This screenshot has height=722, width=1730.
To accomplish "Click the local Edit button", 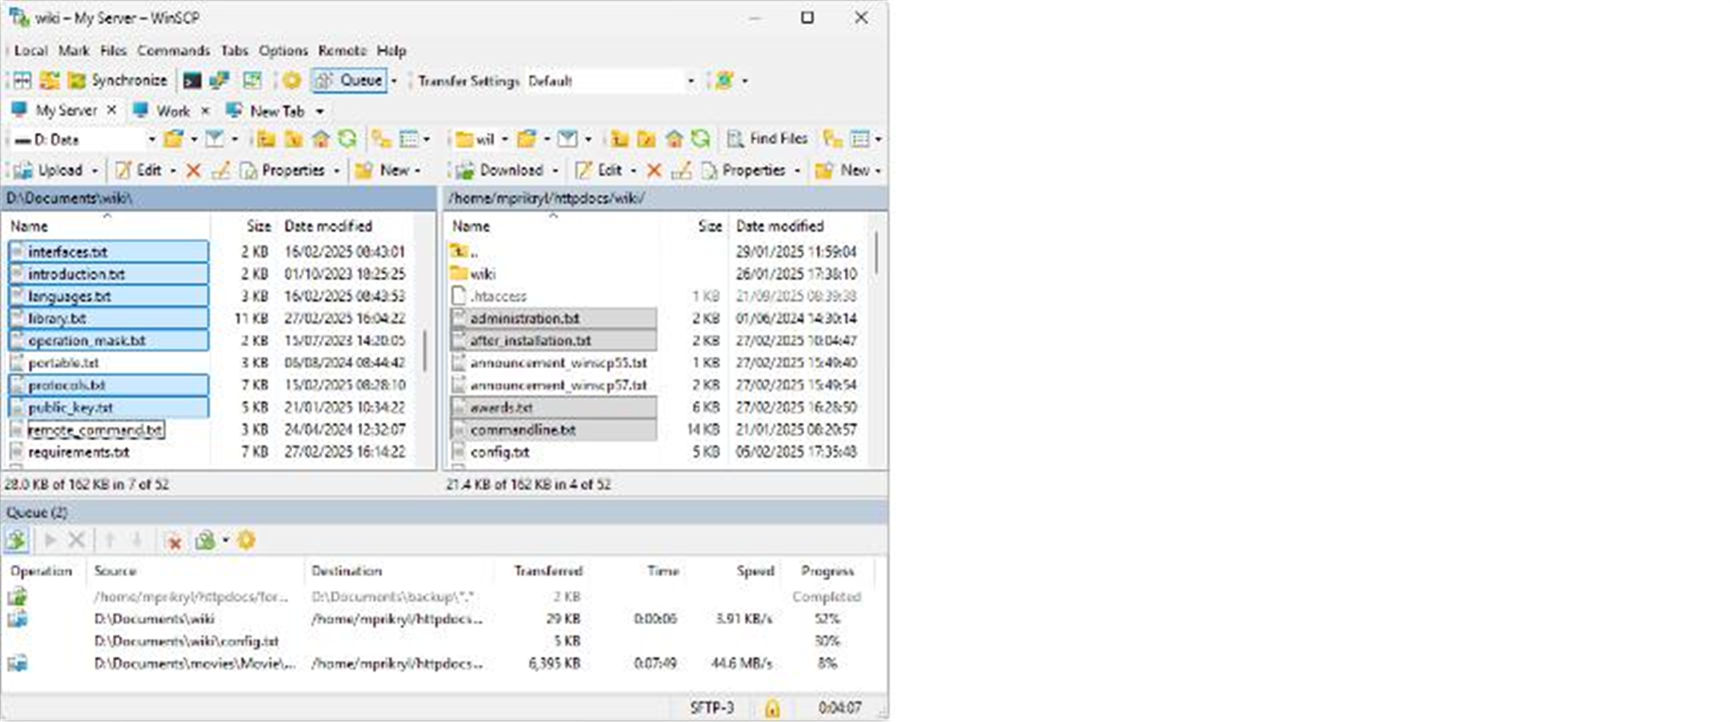I will [138, 170].
